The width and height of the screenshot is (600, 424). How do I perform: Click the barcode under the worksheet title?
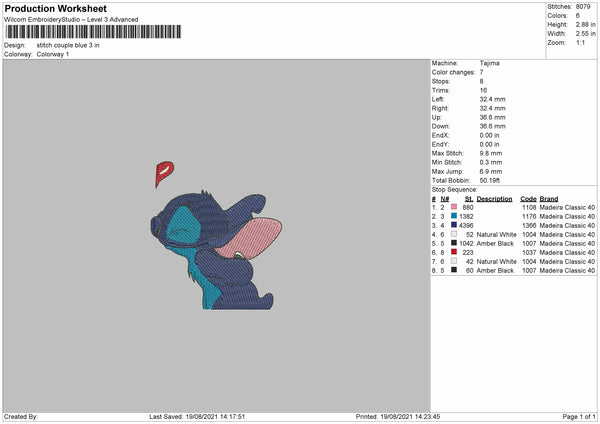pos(93,32)
